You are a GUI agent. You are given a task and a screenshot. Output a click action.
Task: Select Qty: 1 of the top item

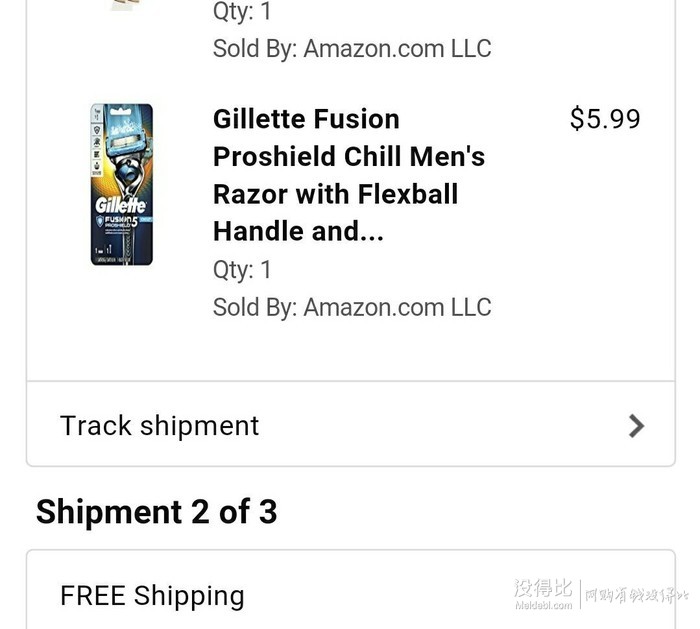point(242,11)
